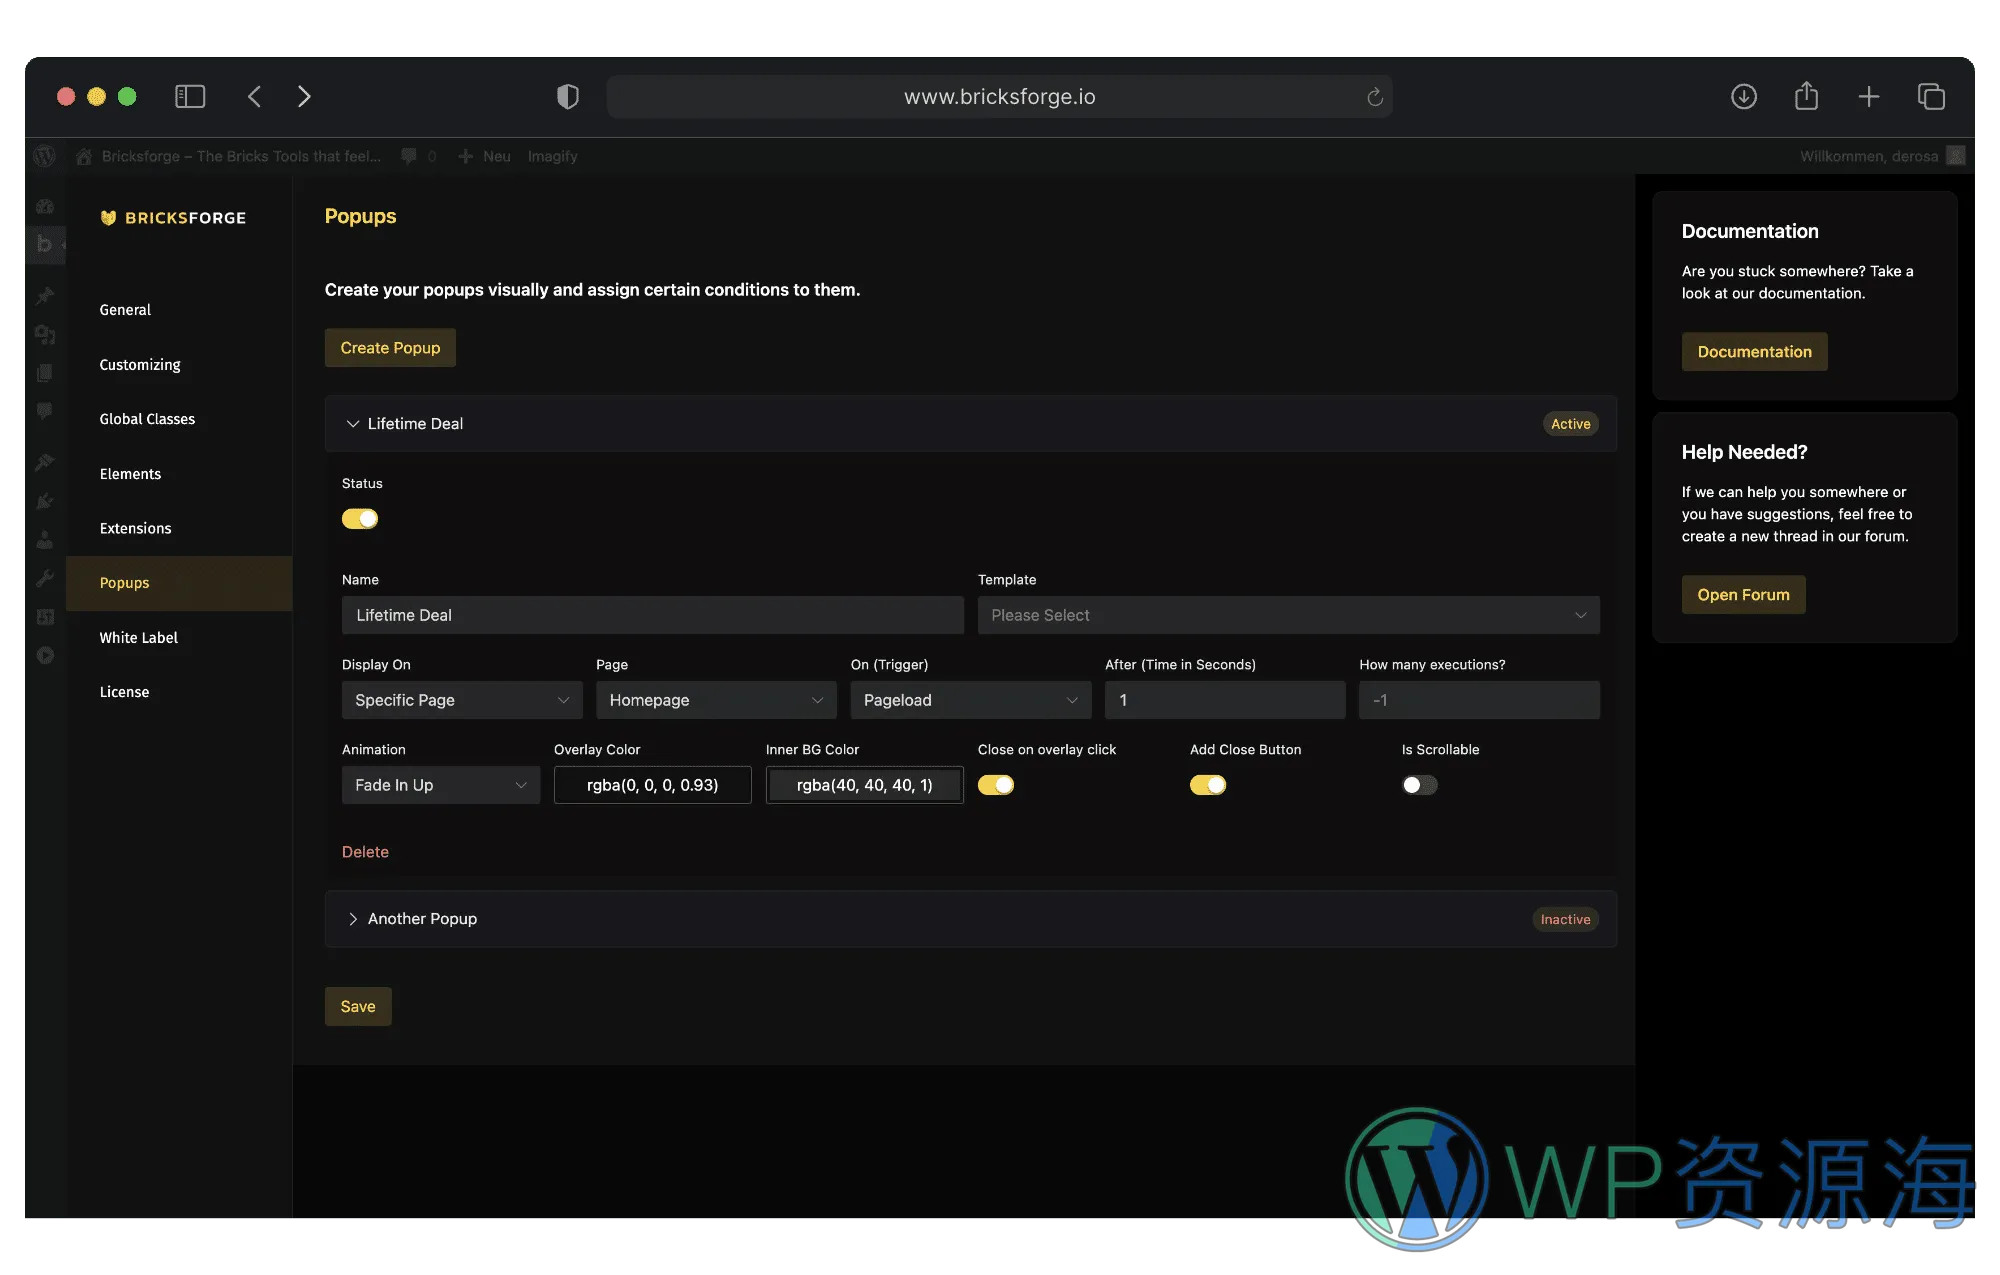Open the Animation Fade In Up dropdown
2000x1275 pixels.
coord(441,785)
